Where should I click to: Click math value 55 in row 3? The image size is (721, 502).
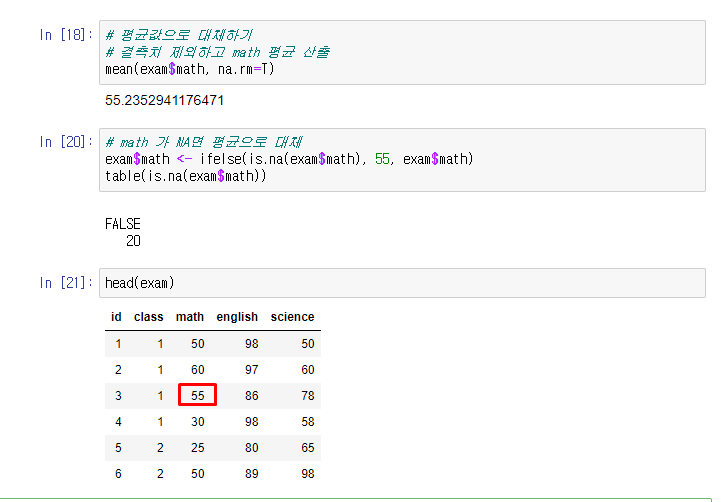pos(198,395)
